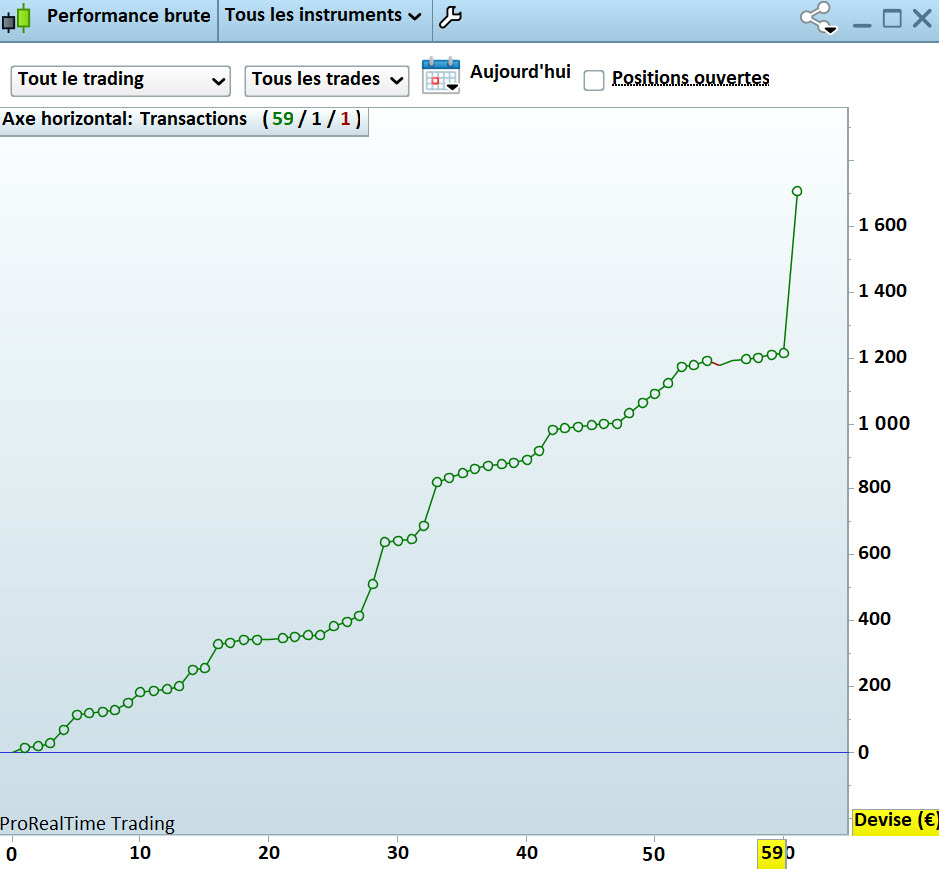Viewport: 939px width, 869px height.
Task: Click the red 1 losing trades count
Action: pos(345,119)
